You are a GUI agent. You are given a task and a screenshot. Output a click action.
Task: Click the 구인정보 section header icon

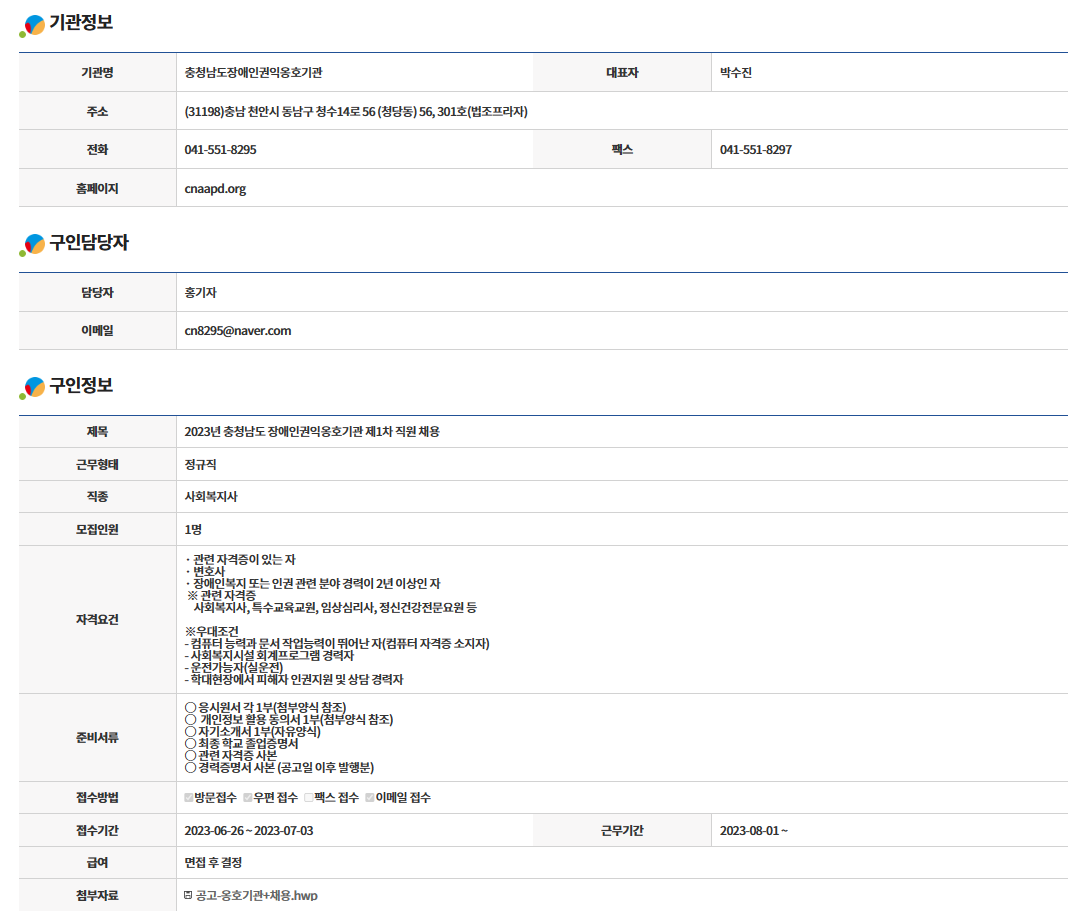coord(33,387)
